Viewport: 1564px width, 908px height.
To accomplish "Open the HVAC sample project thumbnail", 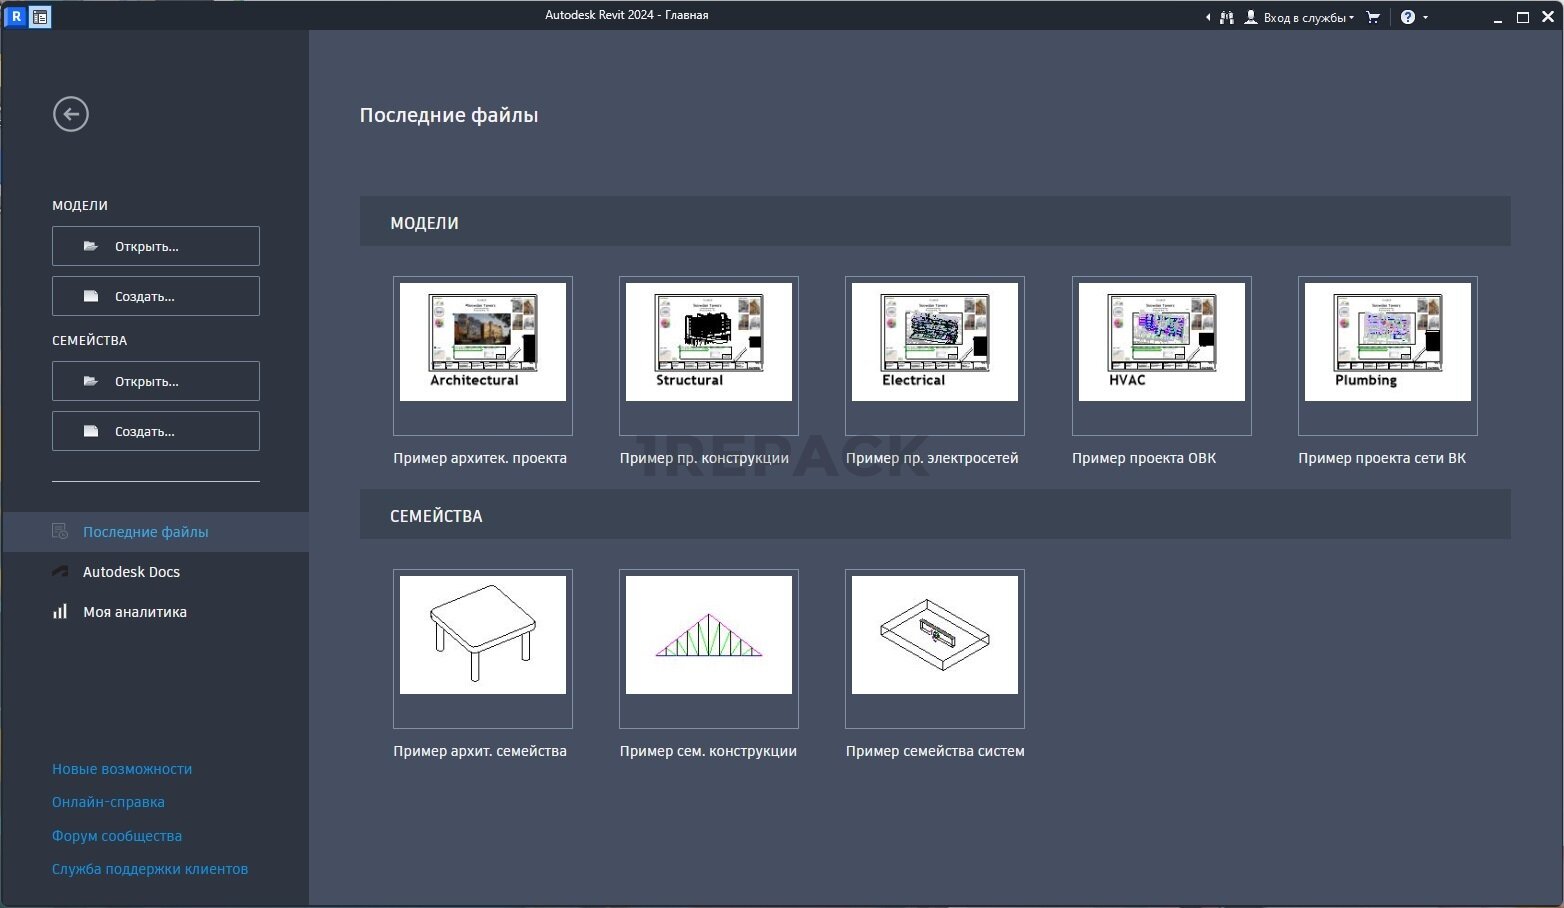I will tap(1161, 342).
